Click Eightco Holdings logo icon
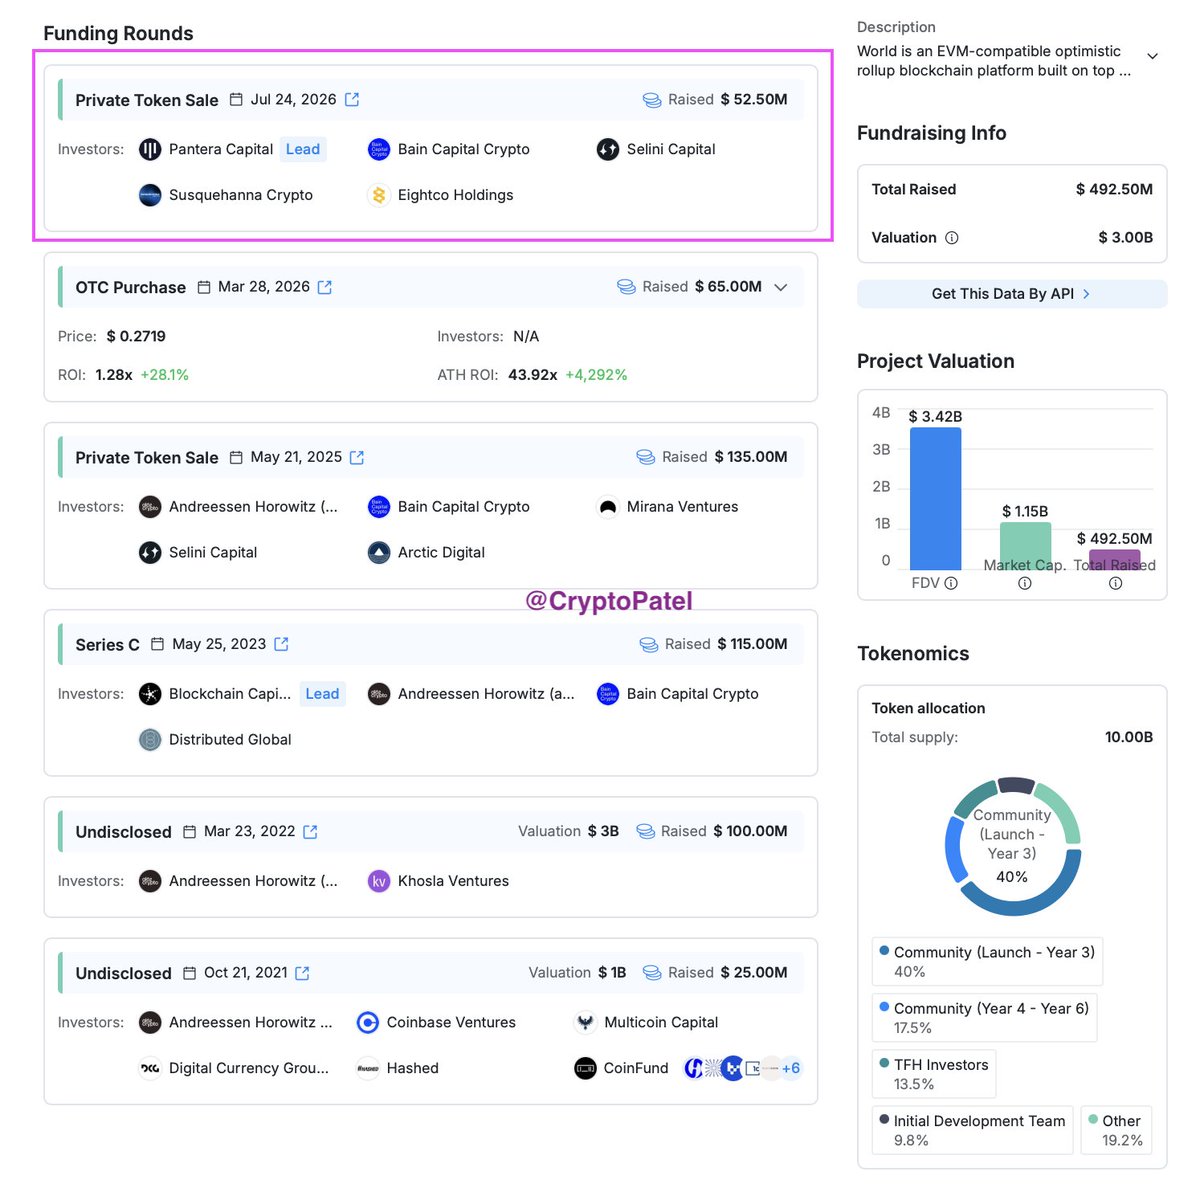This screenshot has width=1200, height=1184. pyautogui.click(x=379, y=195)
